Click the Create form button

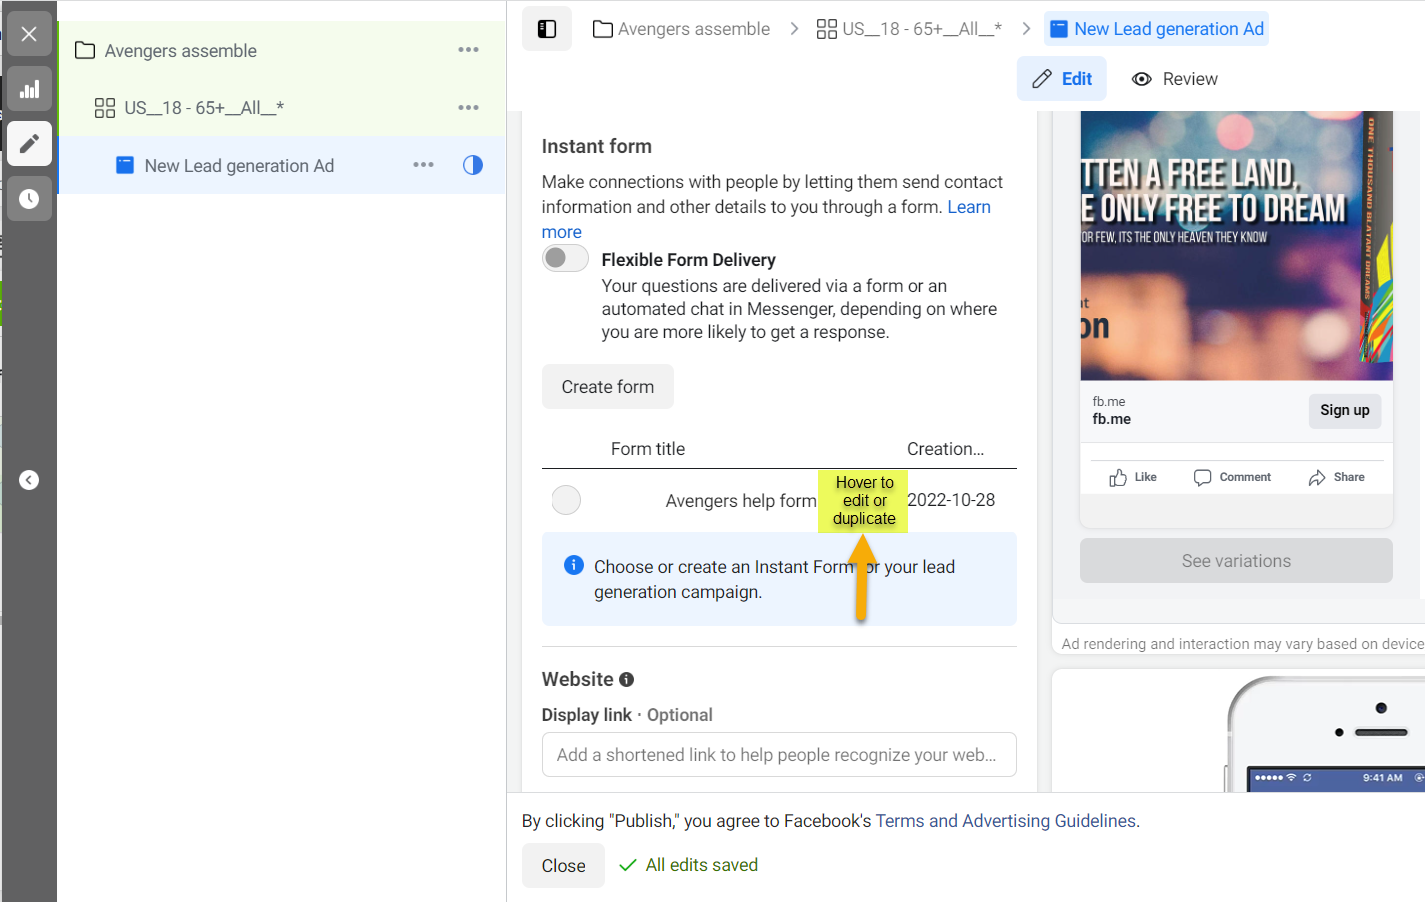pos(608,387)
